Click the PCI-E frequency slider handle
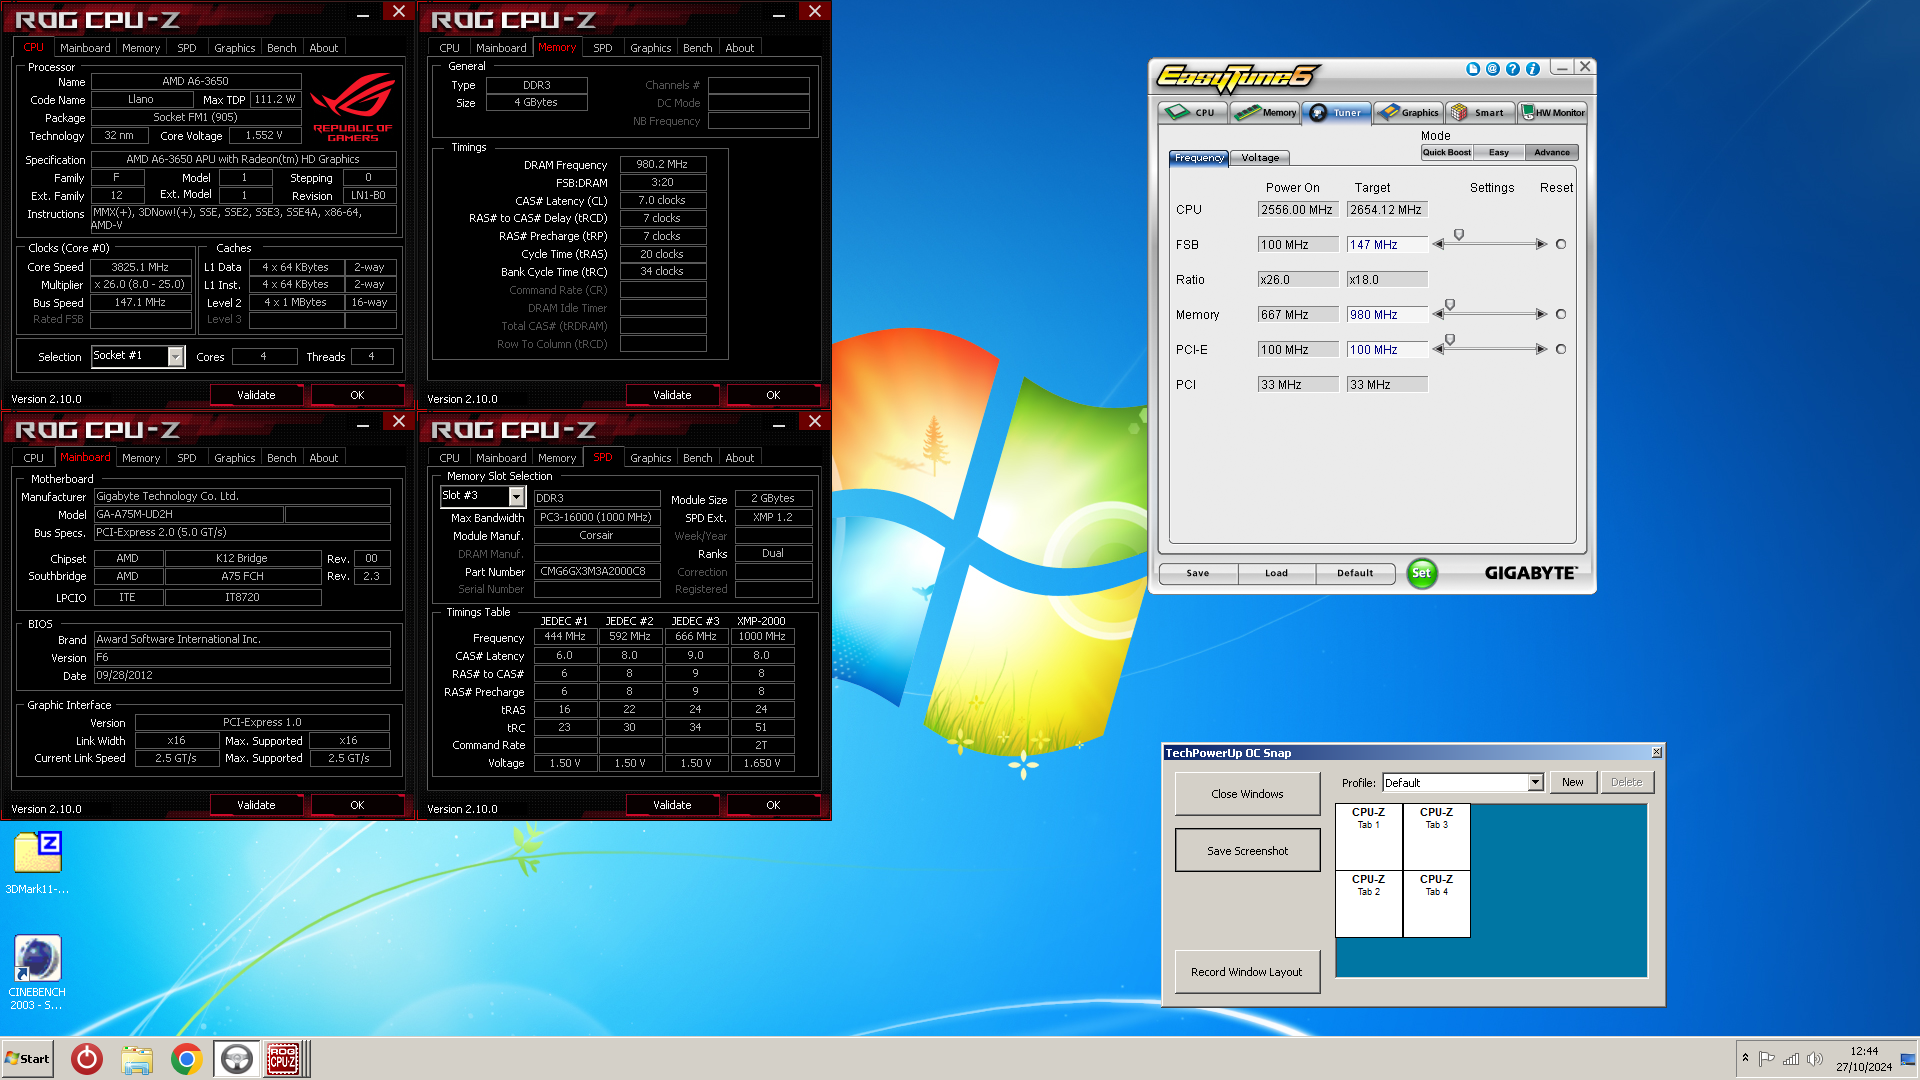The height and width of the screenshot is (1080, 1920). [x=1450, y=340]
